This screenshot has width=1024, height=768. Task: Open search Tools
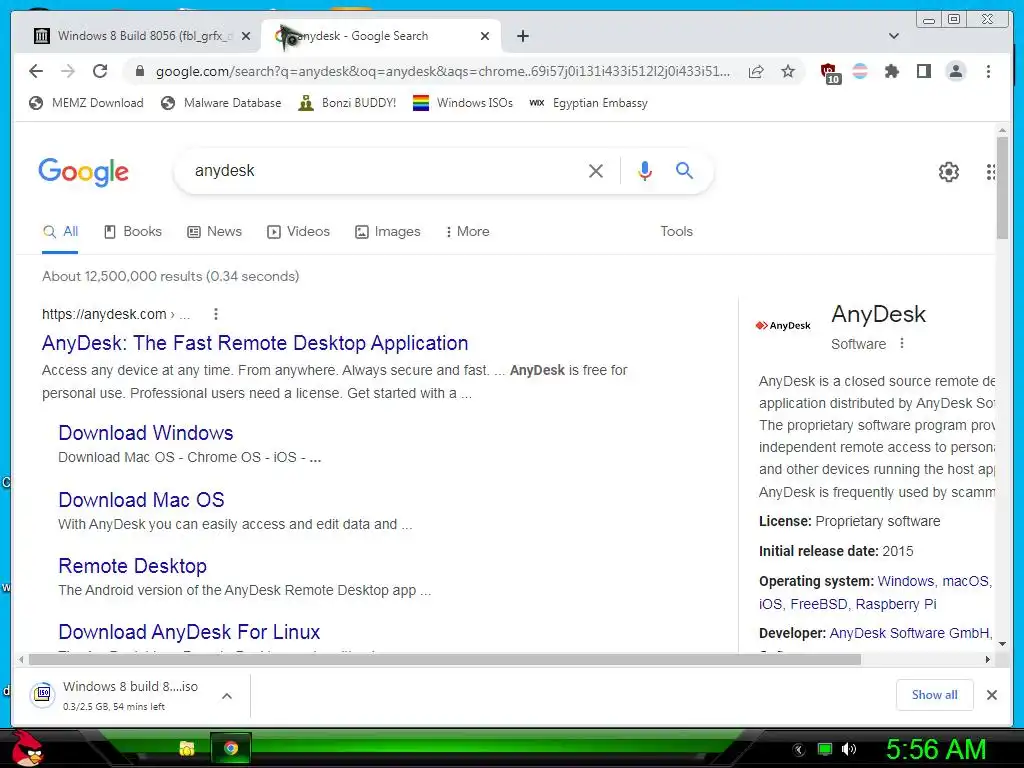[676, 231]
